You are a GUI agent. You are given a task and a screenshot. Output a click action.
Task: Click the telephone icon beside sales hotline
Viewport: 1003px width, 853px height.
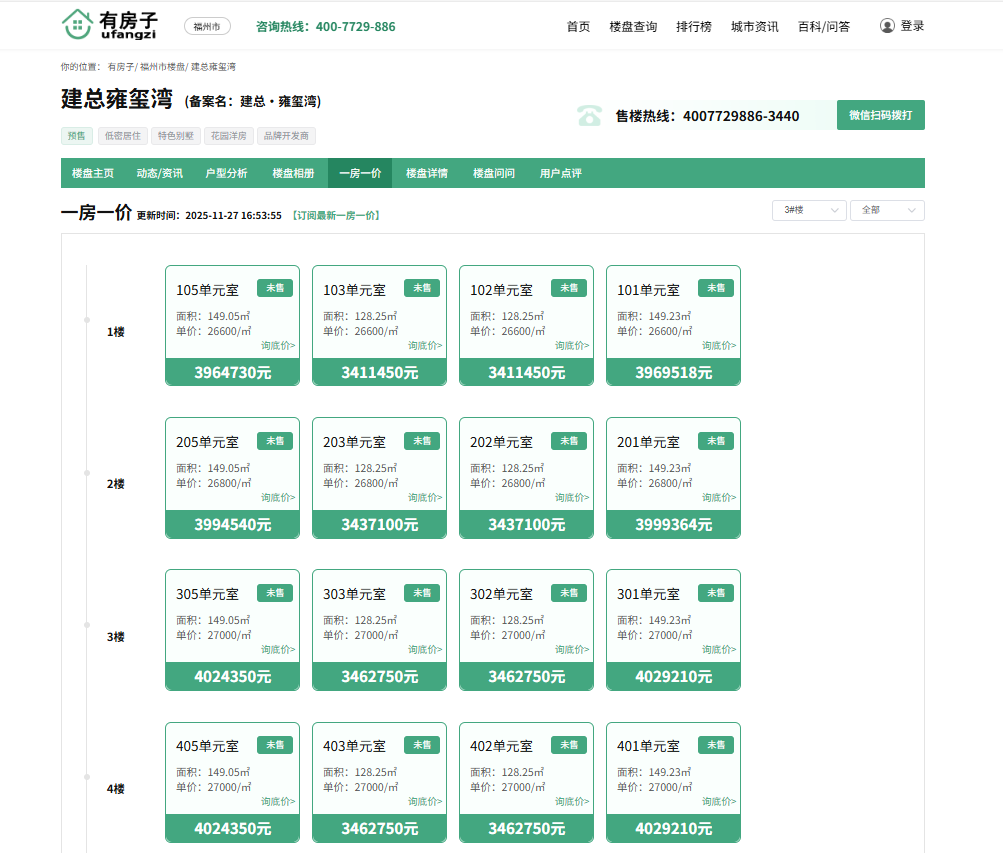(589, 116)
